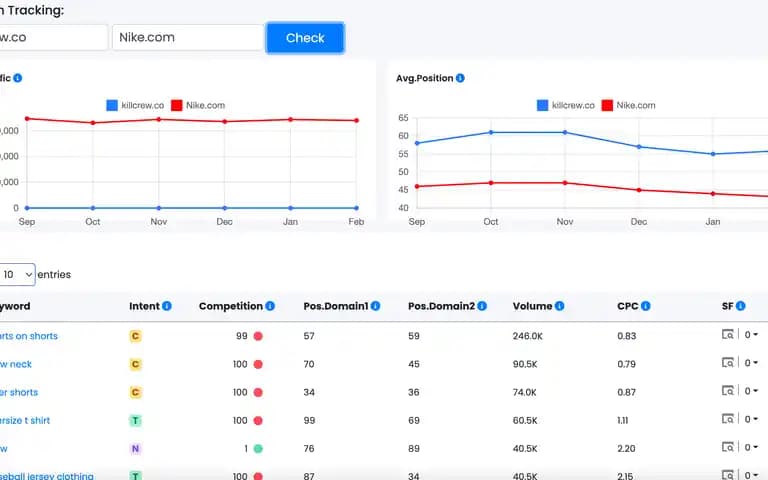Open the keyword link ending in 'rts on shorts'
Screen dimensions: 768x480
(29, 336)
